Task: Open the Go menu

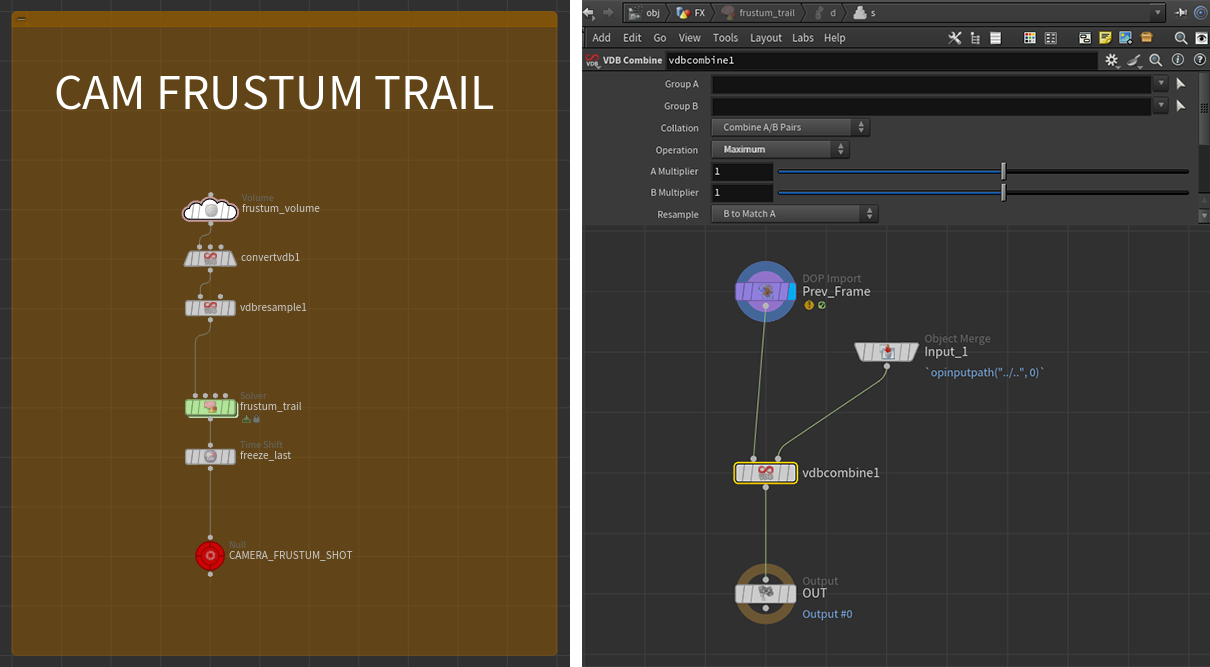Action: tap(660, 38)
